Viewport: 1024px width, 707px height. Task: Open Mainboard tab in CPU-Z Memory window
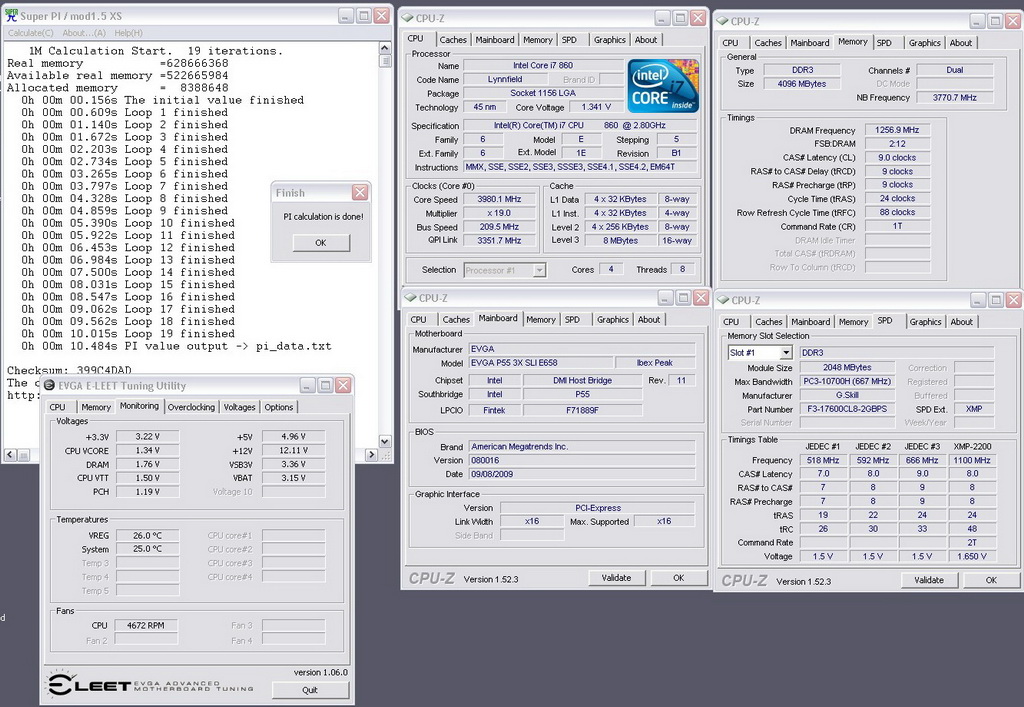(809, 42)
